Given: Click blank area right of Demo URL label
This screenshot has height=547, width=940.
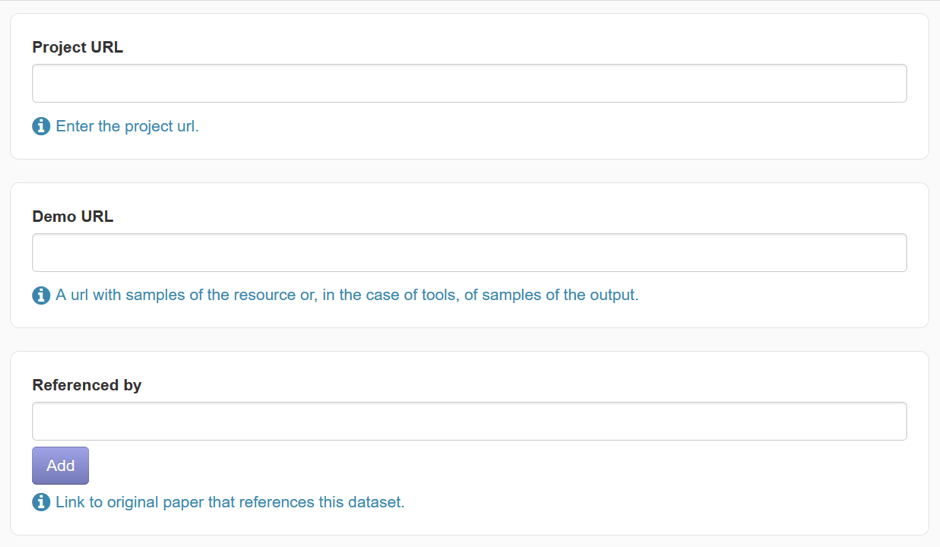Looking at the screenshot, I should (x=500, y=216).
